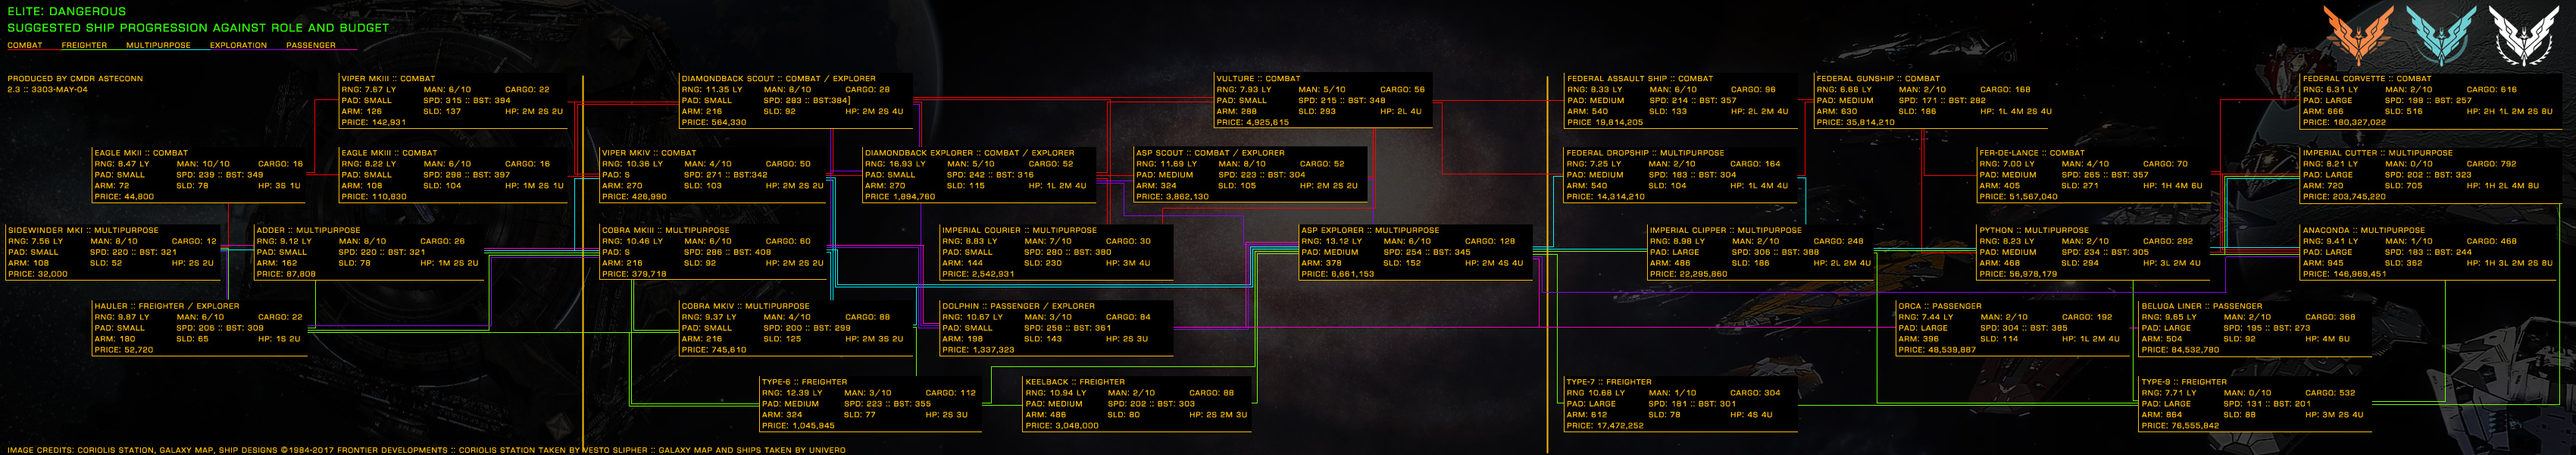The height and width of the screenshot is (455, 2576).
Task: Click Anaconda price "146,969,451"
Action: [x=2359, y=274]
